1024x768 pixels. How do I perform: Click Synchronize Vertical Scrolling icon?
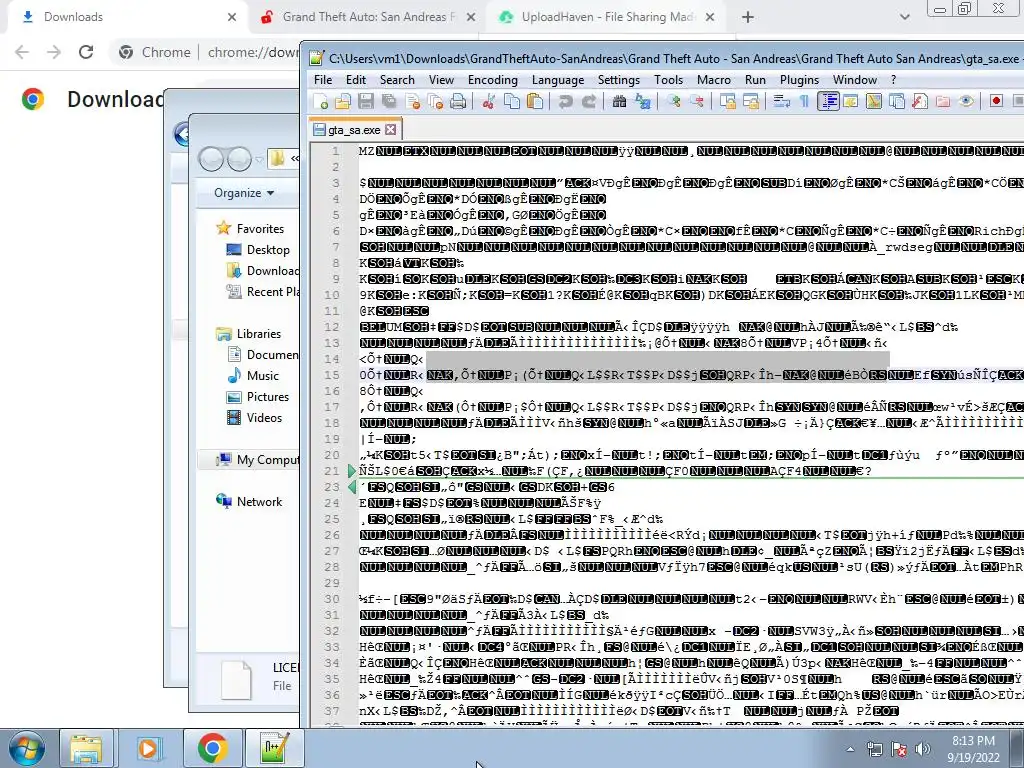click(x=728, y=101)
